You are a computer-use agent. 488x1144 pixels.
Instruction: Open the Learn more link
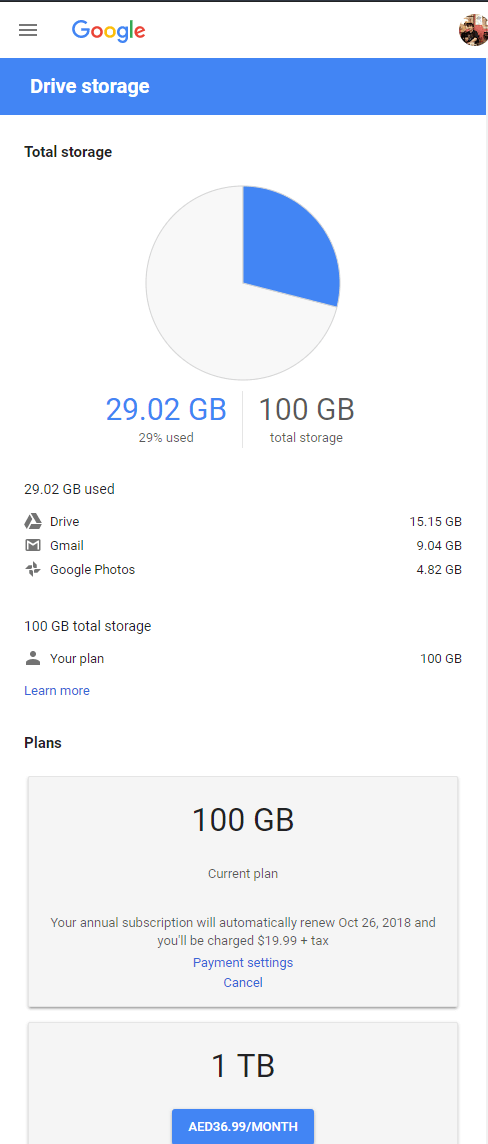pyautogui.click(x=57, y=691)
